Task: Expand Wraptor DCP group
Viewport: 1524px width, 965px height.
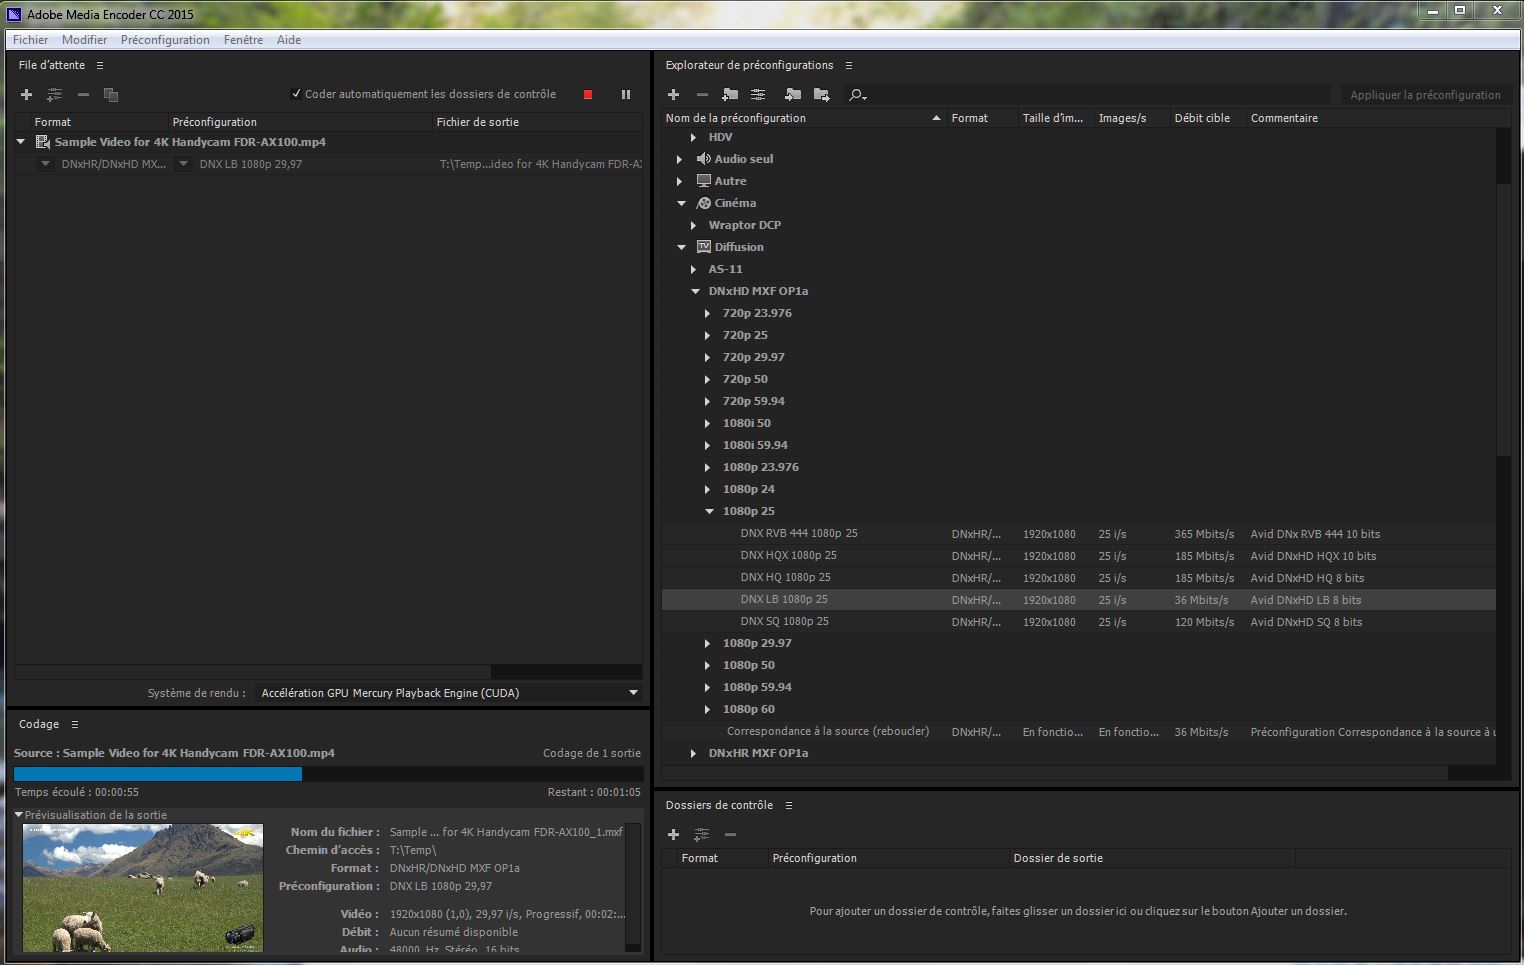Action: point(693,225)
